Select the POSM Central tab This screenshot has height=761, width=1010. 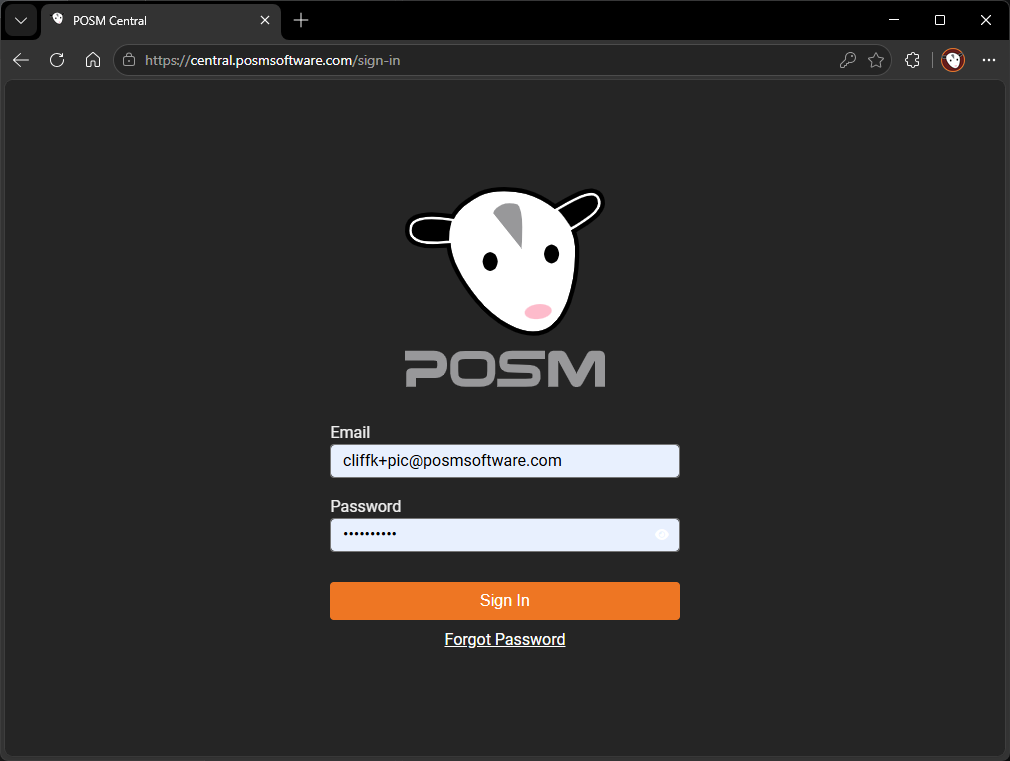pyautogui.click(x=161, y=21)
